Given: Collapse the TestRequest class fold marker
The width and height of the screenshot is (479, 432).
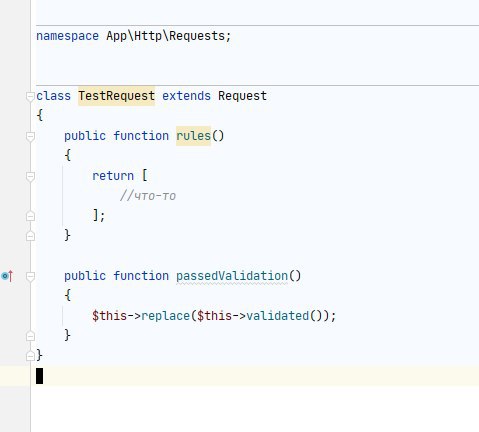Looking at the screenshot, I should pos(30,96).
